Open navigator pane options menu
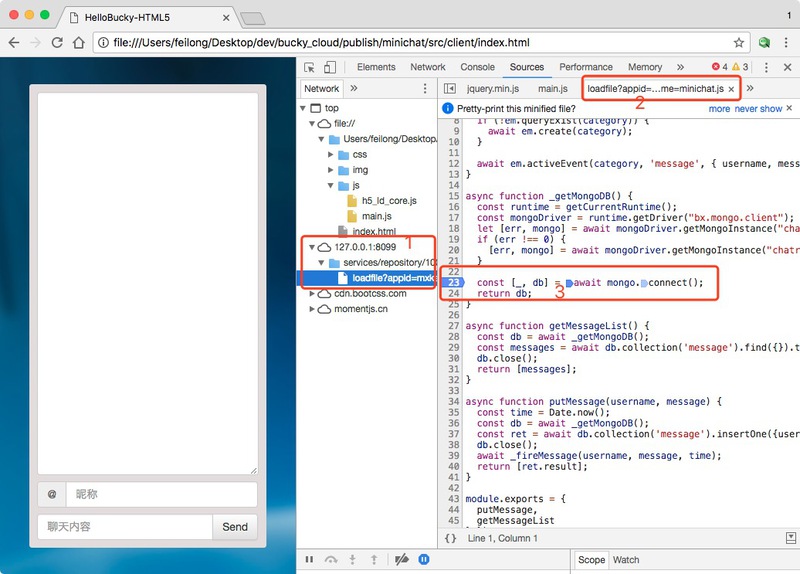This screenshot has width=800, height=574. (424, 89)
